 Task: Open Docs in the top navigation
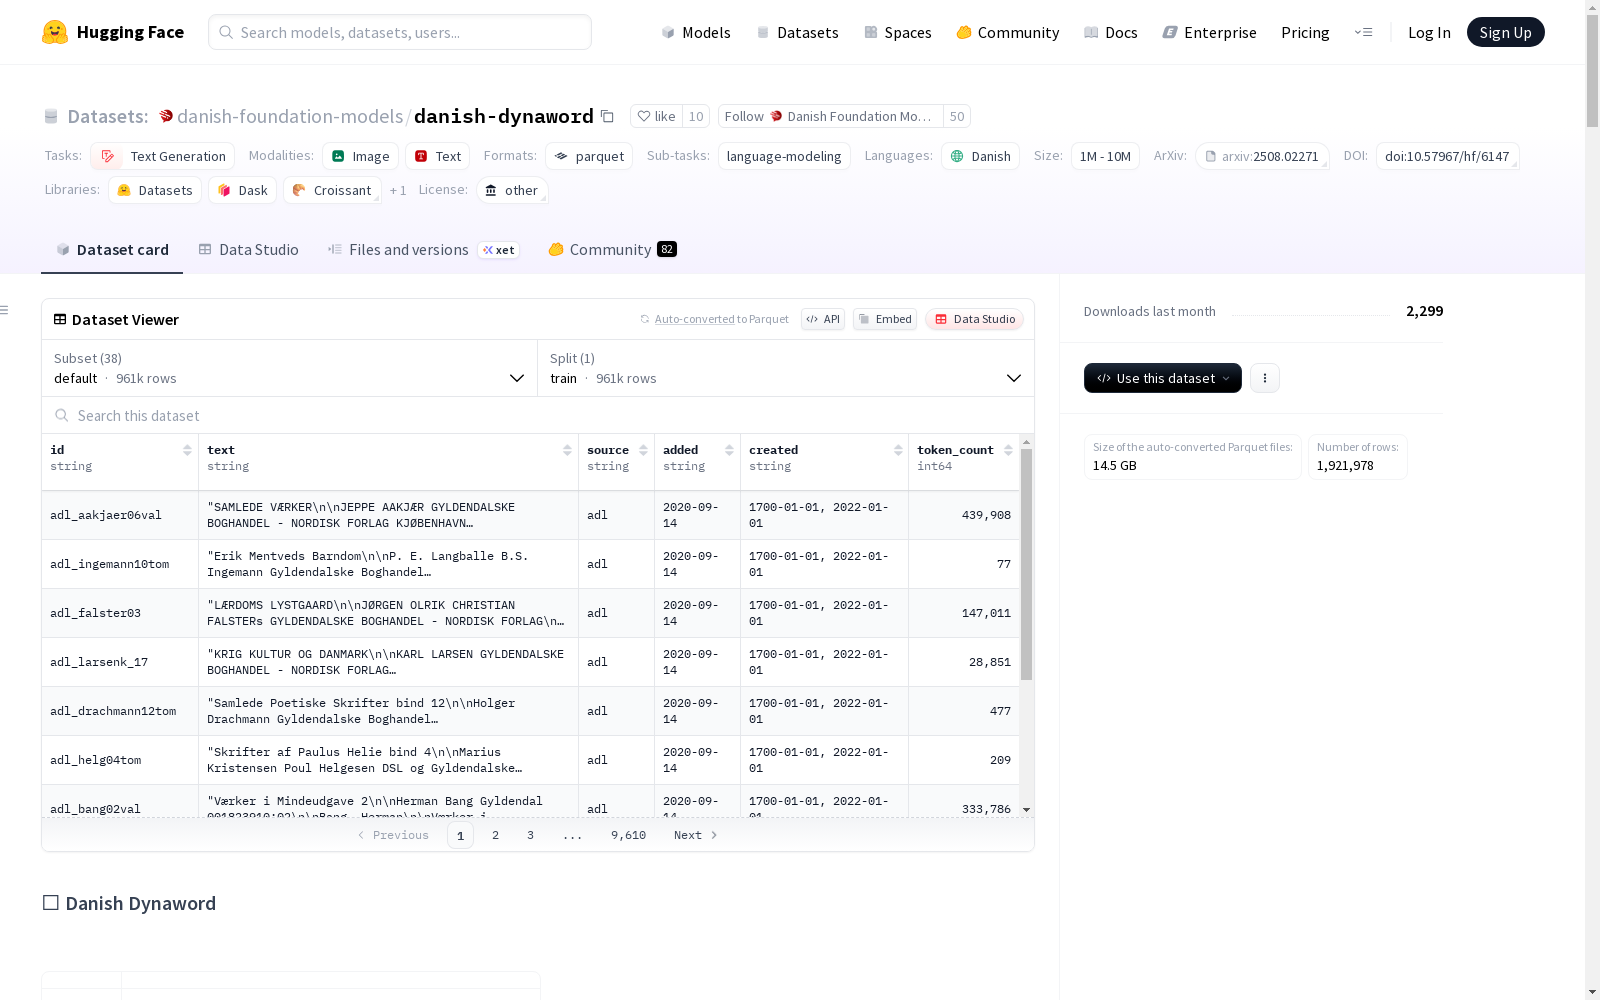pyautogui.click(x=1111, y=32)
